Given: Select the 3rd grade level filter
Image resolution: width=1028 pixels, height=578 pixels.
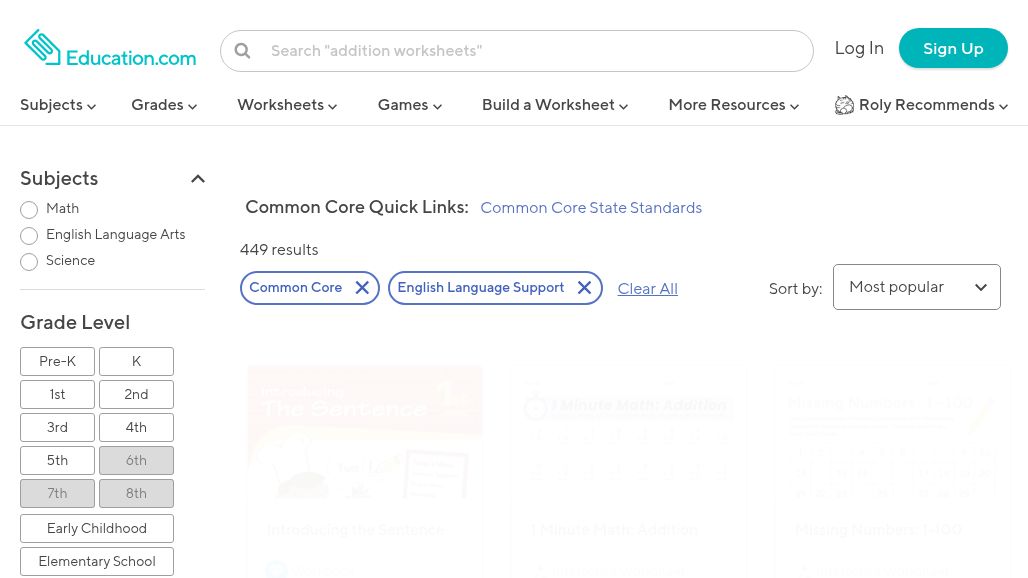Looking at the screenshot, I should (57, 427).
